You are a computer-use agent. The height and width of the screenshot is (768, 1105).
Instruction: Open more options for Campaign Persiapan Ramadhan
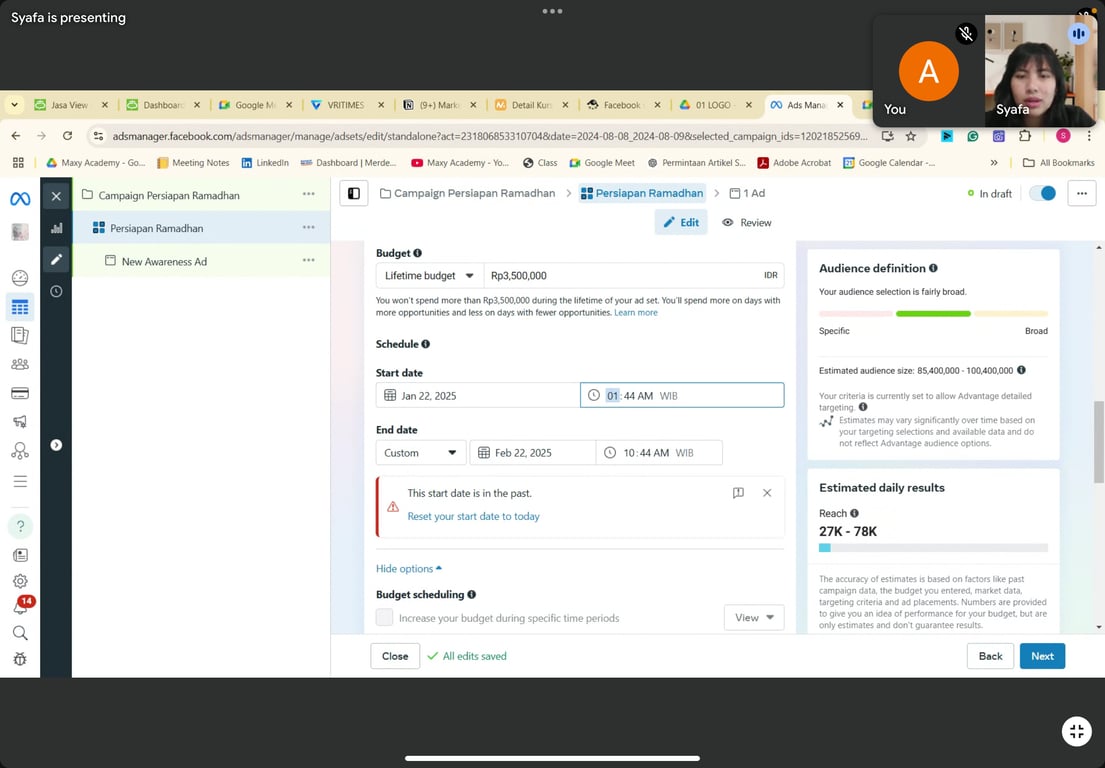click(x=309, y=194)
